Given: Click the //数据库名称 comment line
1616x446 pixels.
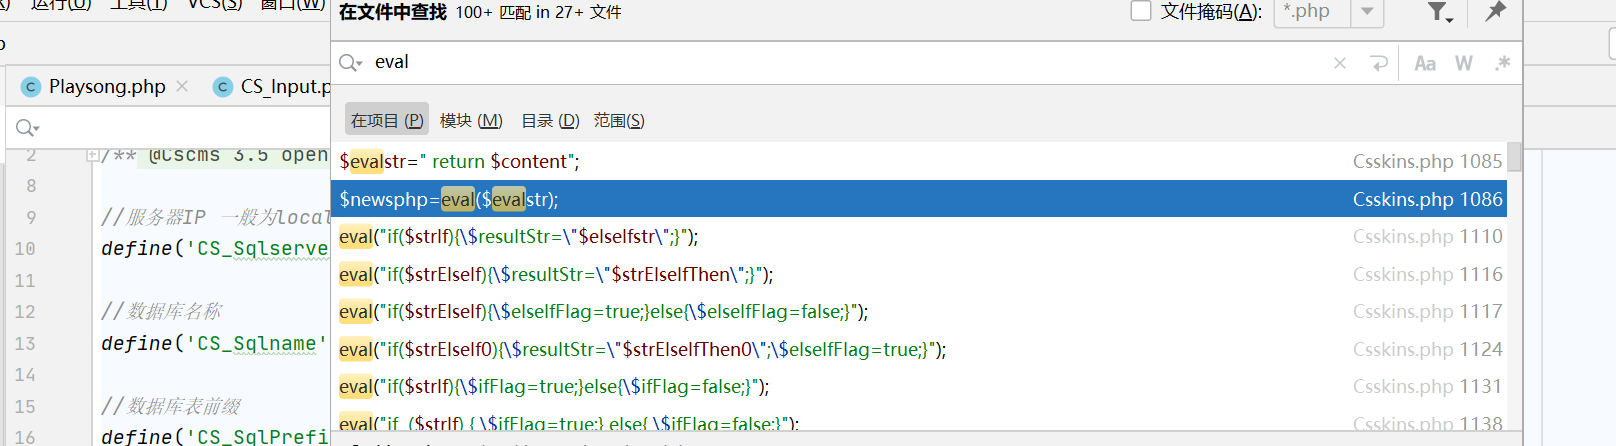Looking at the screenshot, I should 161,311.
